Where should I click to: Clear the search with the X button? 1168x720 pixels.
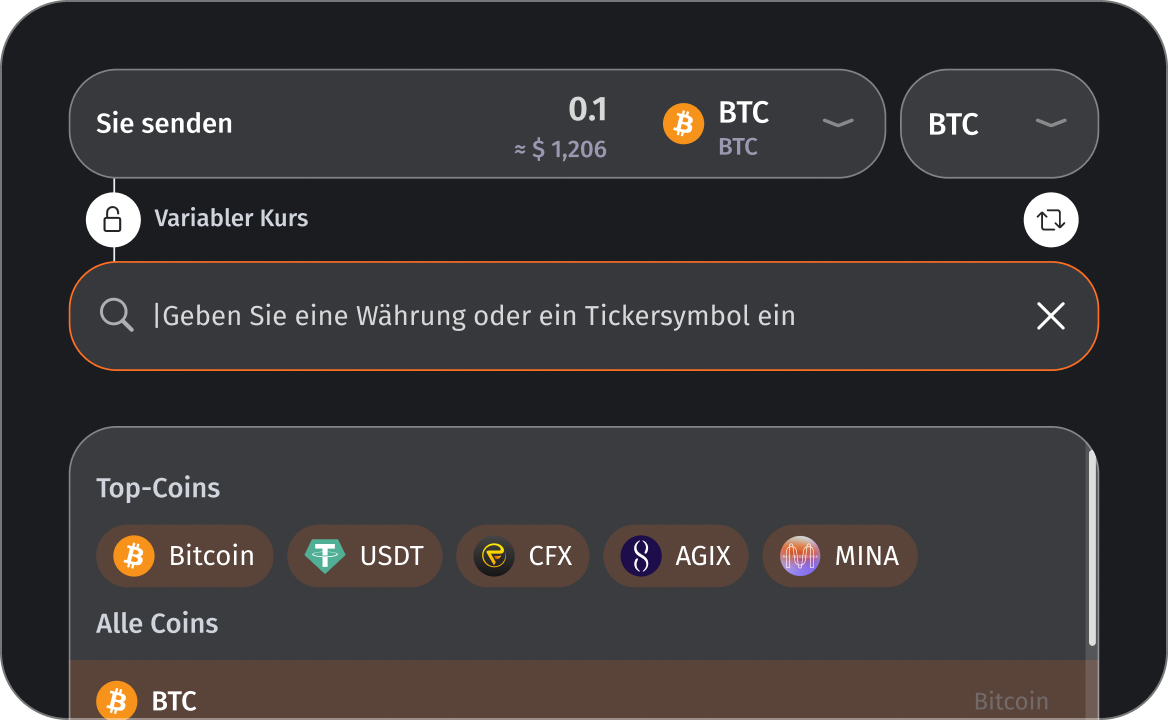point(1051,315)
